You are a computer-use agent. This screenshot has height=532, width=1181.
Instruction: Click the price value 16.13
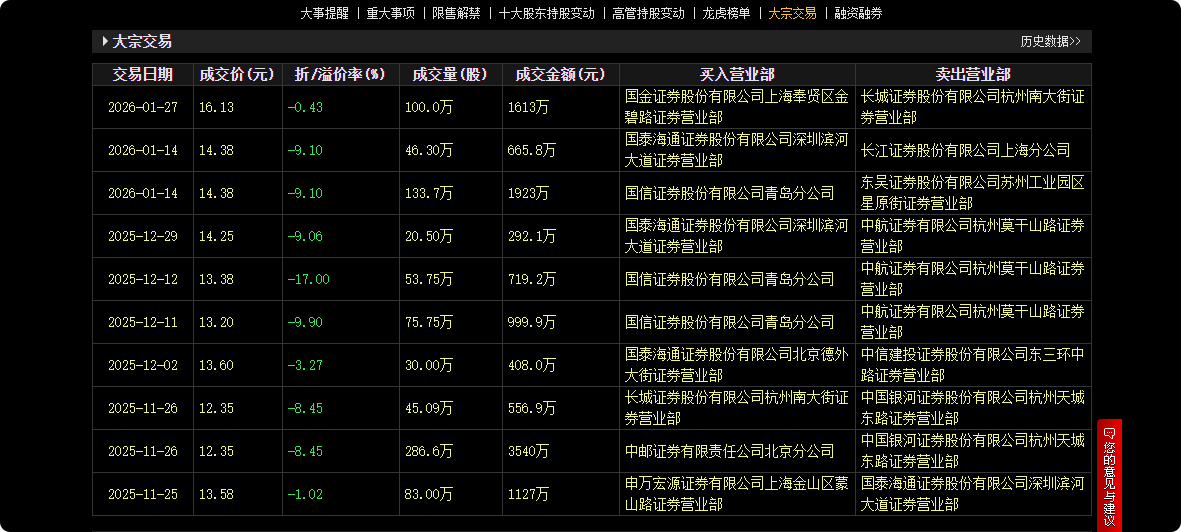216,107
